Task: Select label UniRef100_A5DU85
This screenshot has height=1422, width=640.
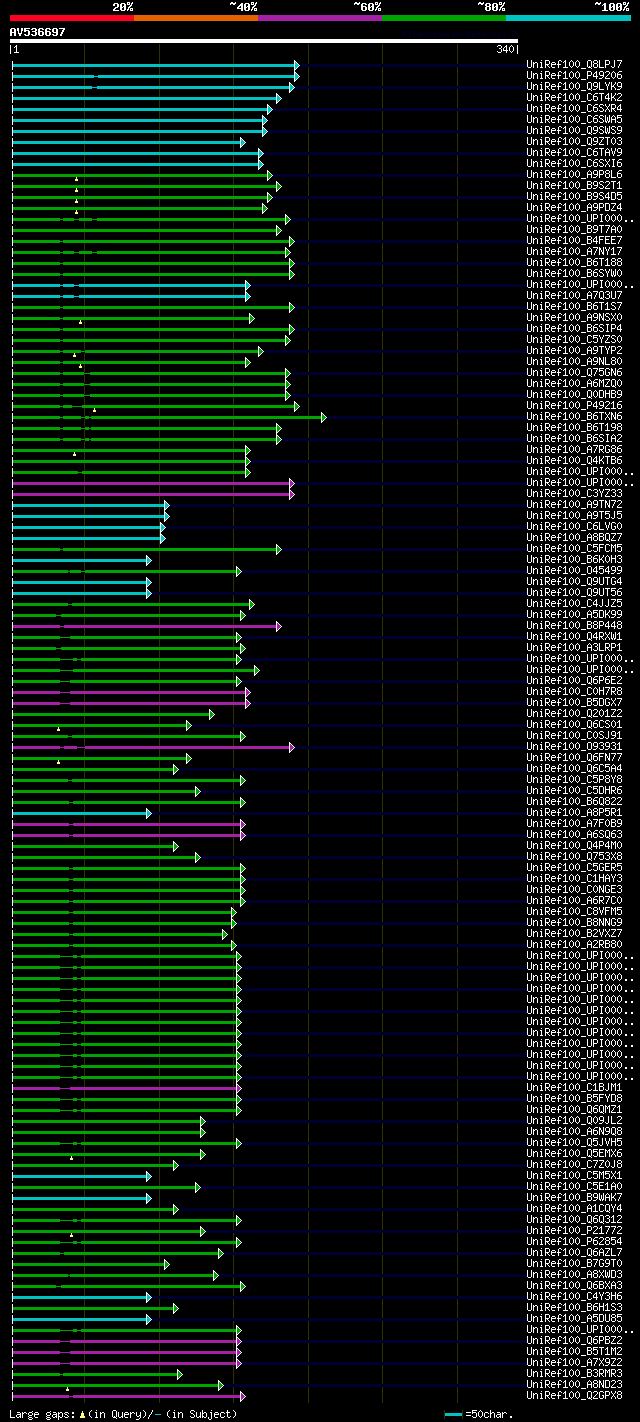Action: pyautogui.click(x=575, y=1318)
